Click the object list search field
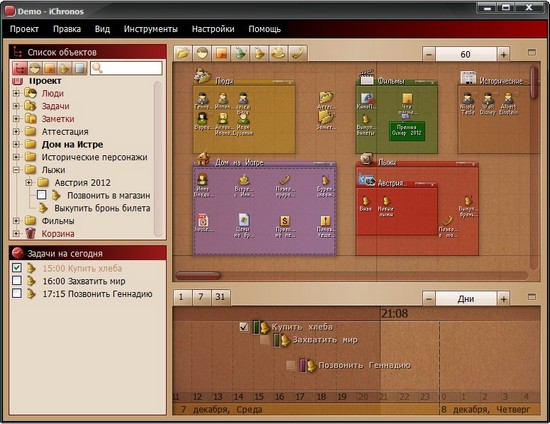 coord(126,68)
